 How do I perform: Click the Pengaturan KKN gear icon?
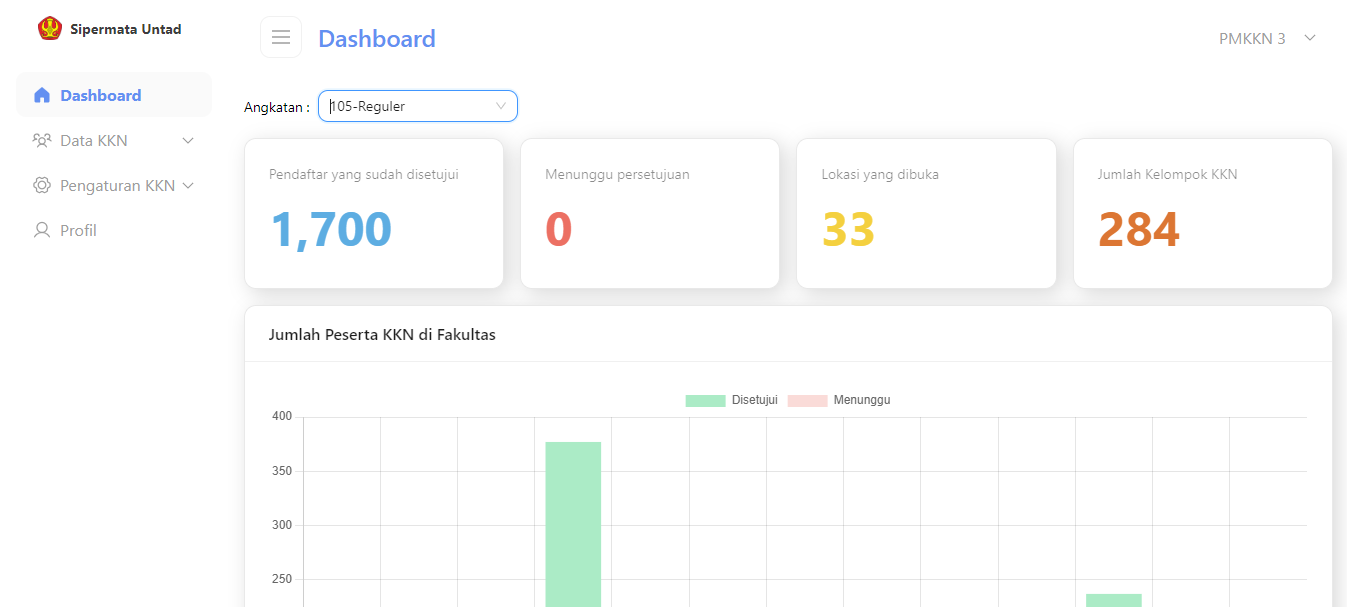pyautogui.click(x=42, y=186)
